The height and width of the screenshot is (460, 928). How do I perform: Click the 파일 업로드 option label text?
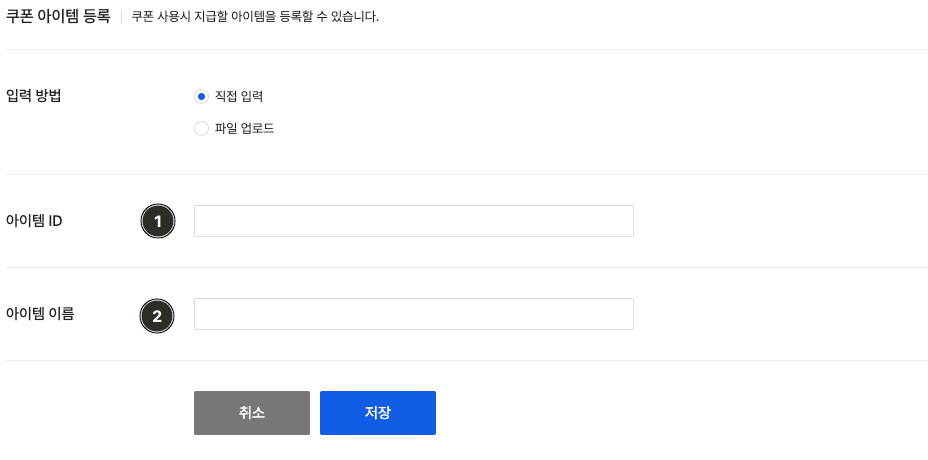click(244, 128)
